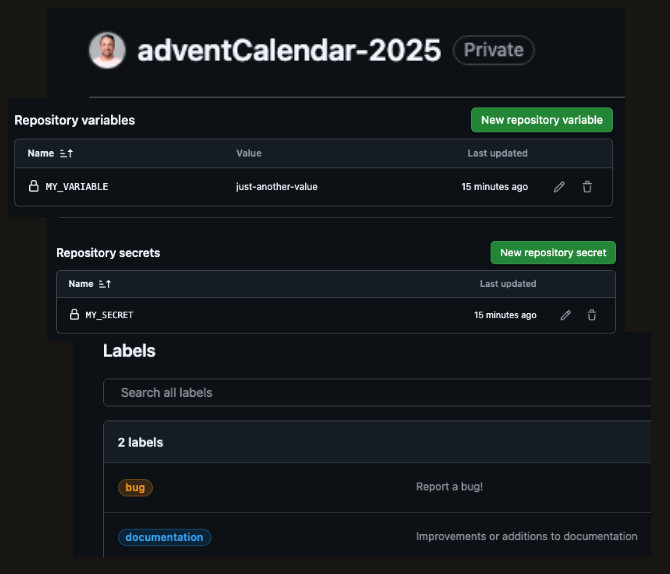Click the MY_SECRET name entry

[109, 315]
